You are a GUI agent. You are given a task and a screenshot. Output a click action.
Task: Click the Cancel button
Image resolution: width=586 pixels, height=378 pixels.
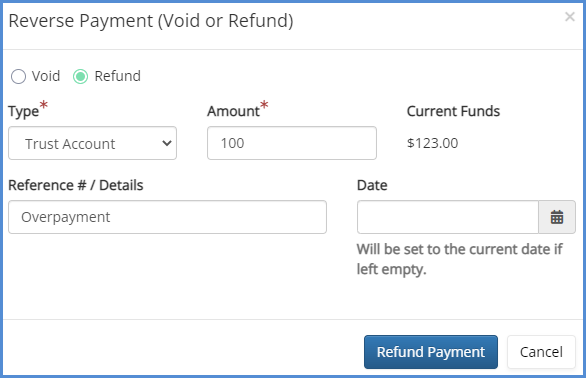541,352
